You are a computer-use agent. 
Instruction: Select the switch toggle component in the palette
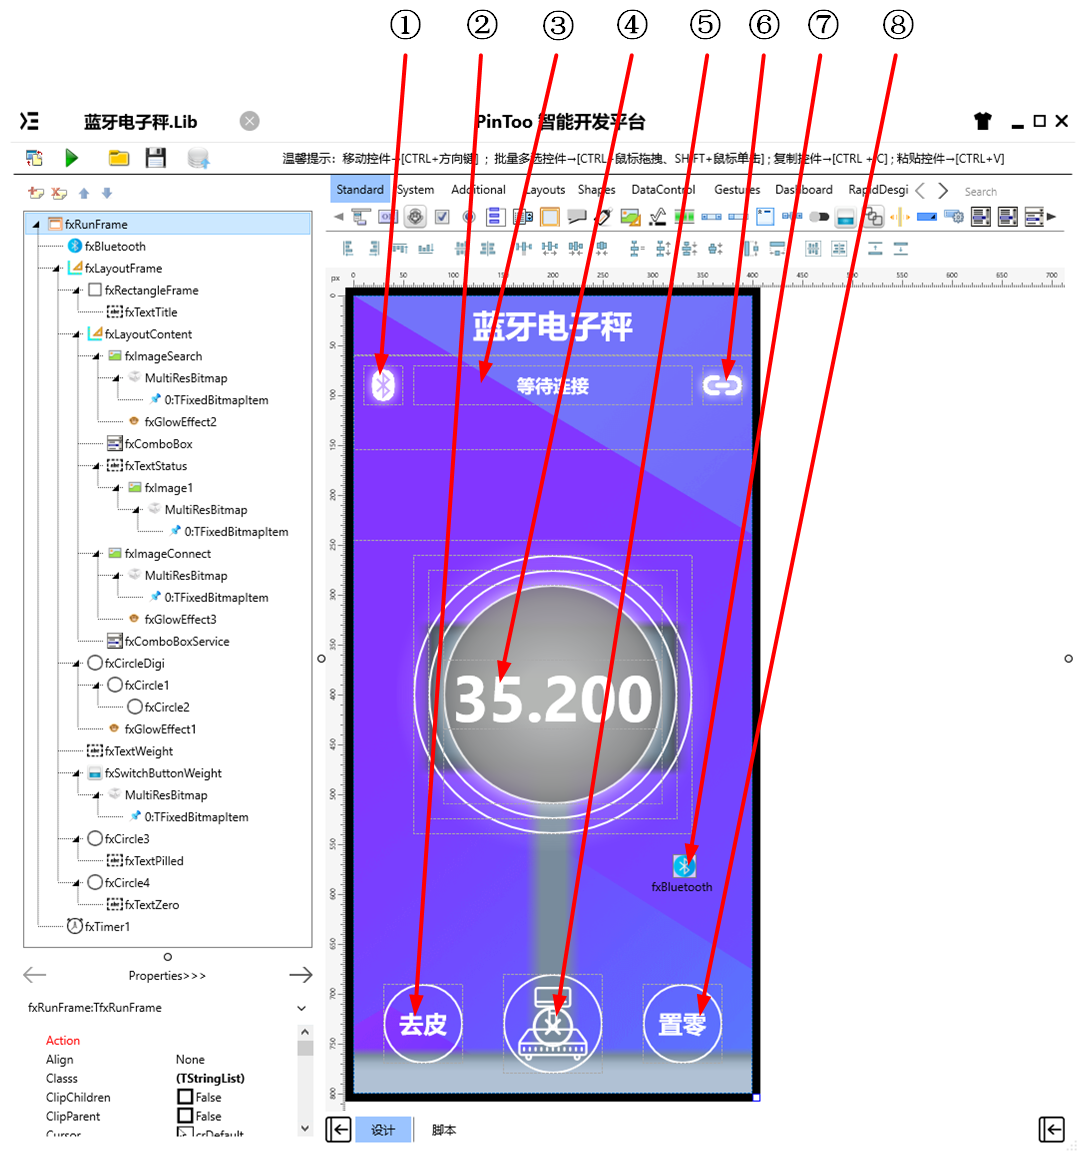[x=819, y=217]
